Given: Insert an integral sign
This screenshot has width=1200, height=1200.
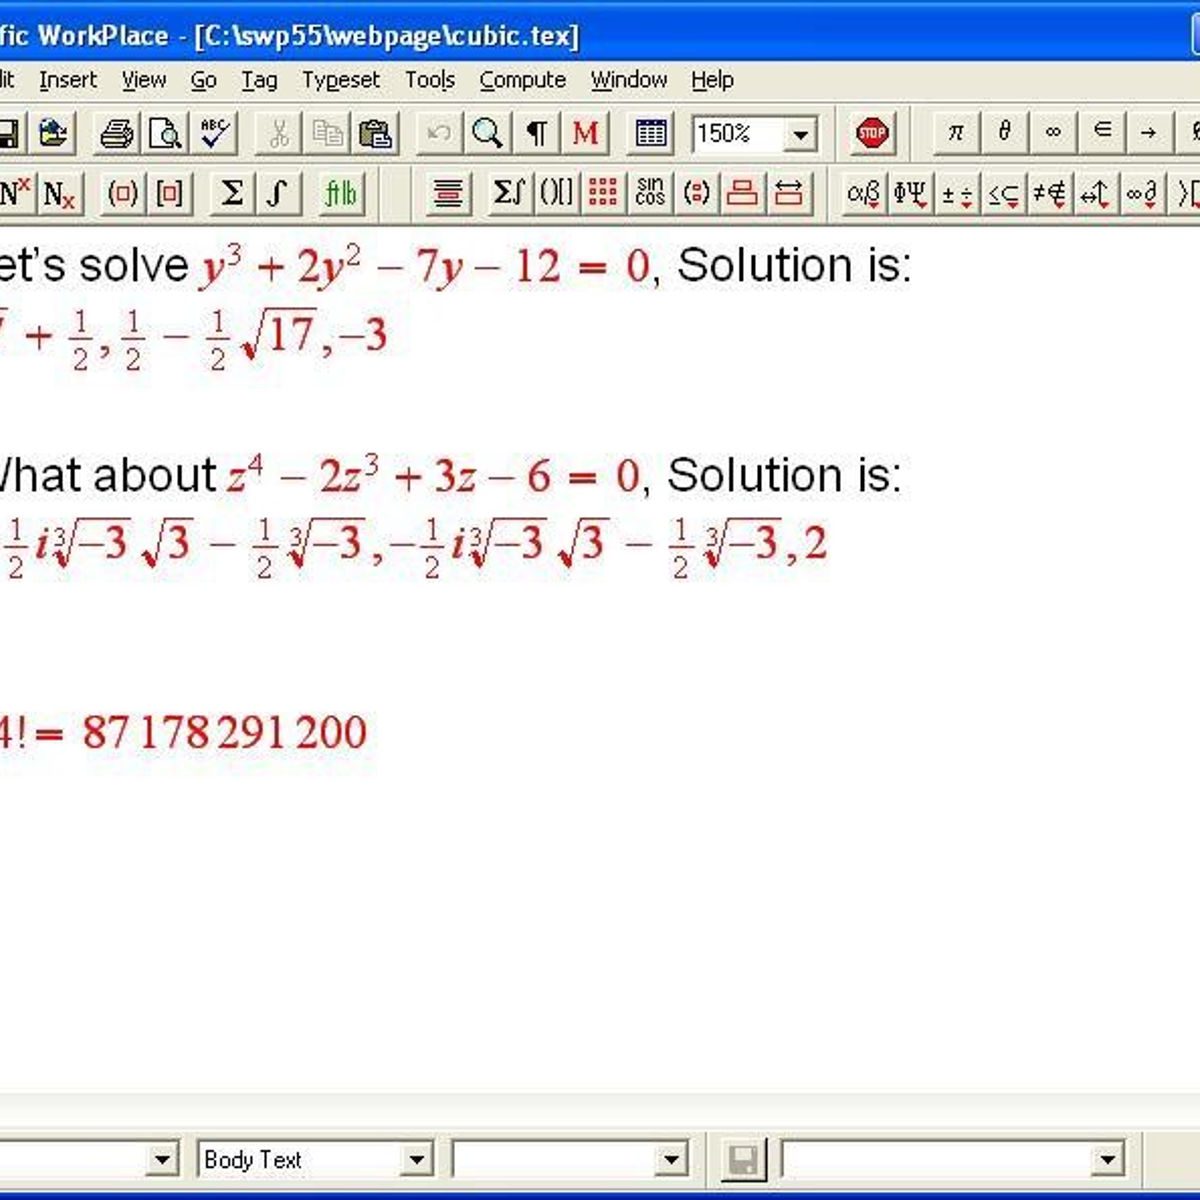Looking at the screenshot, I should pyautogui.click(x=277, y=193).
